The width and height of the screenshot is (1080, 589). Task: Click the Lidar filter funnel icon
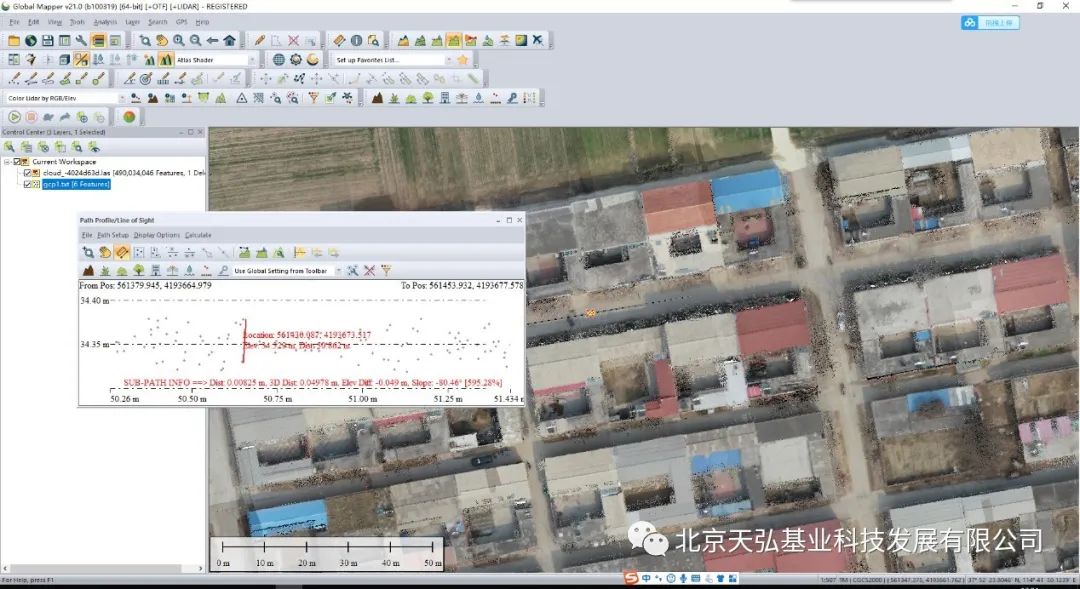tap(313, 99)
